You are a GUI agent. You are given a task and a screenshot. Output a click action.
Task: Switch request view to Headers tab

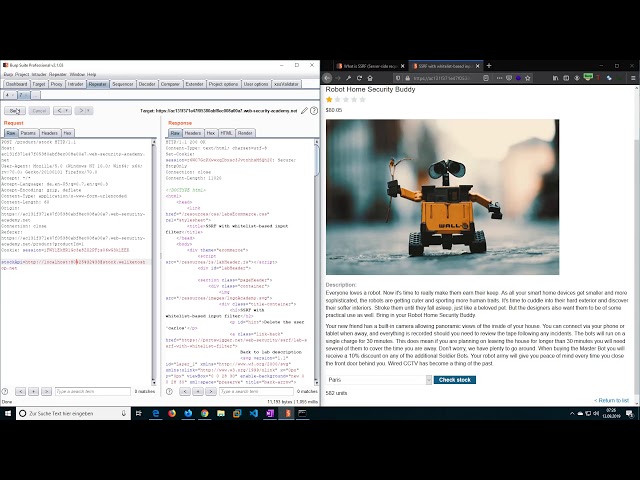[49, 133]
